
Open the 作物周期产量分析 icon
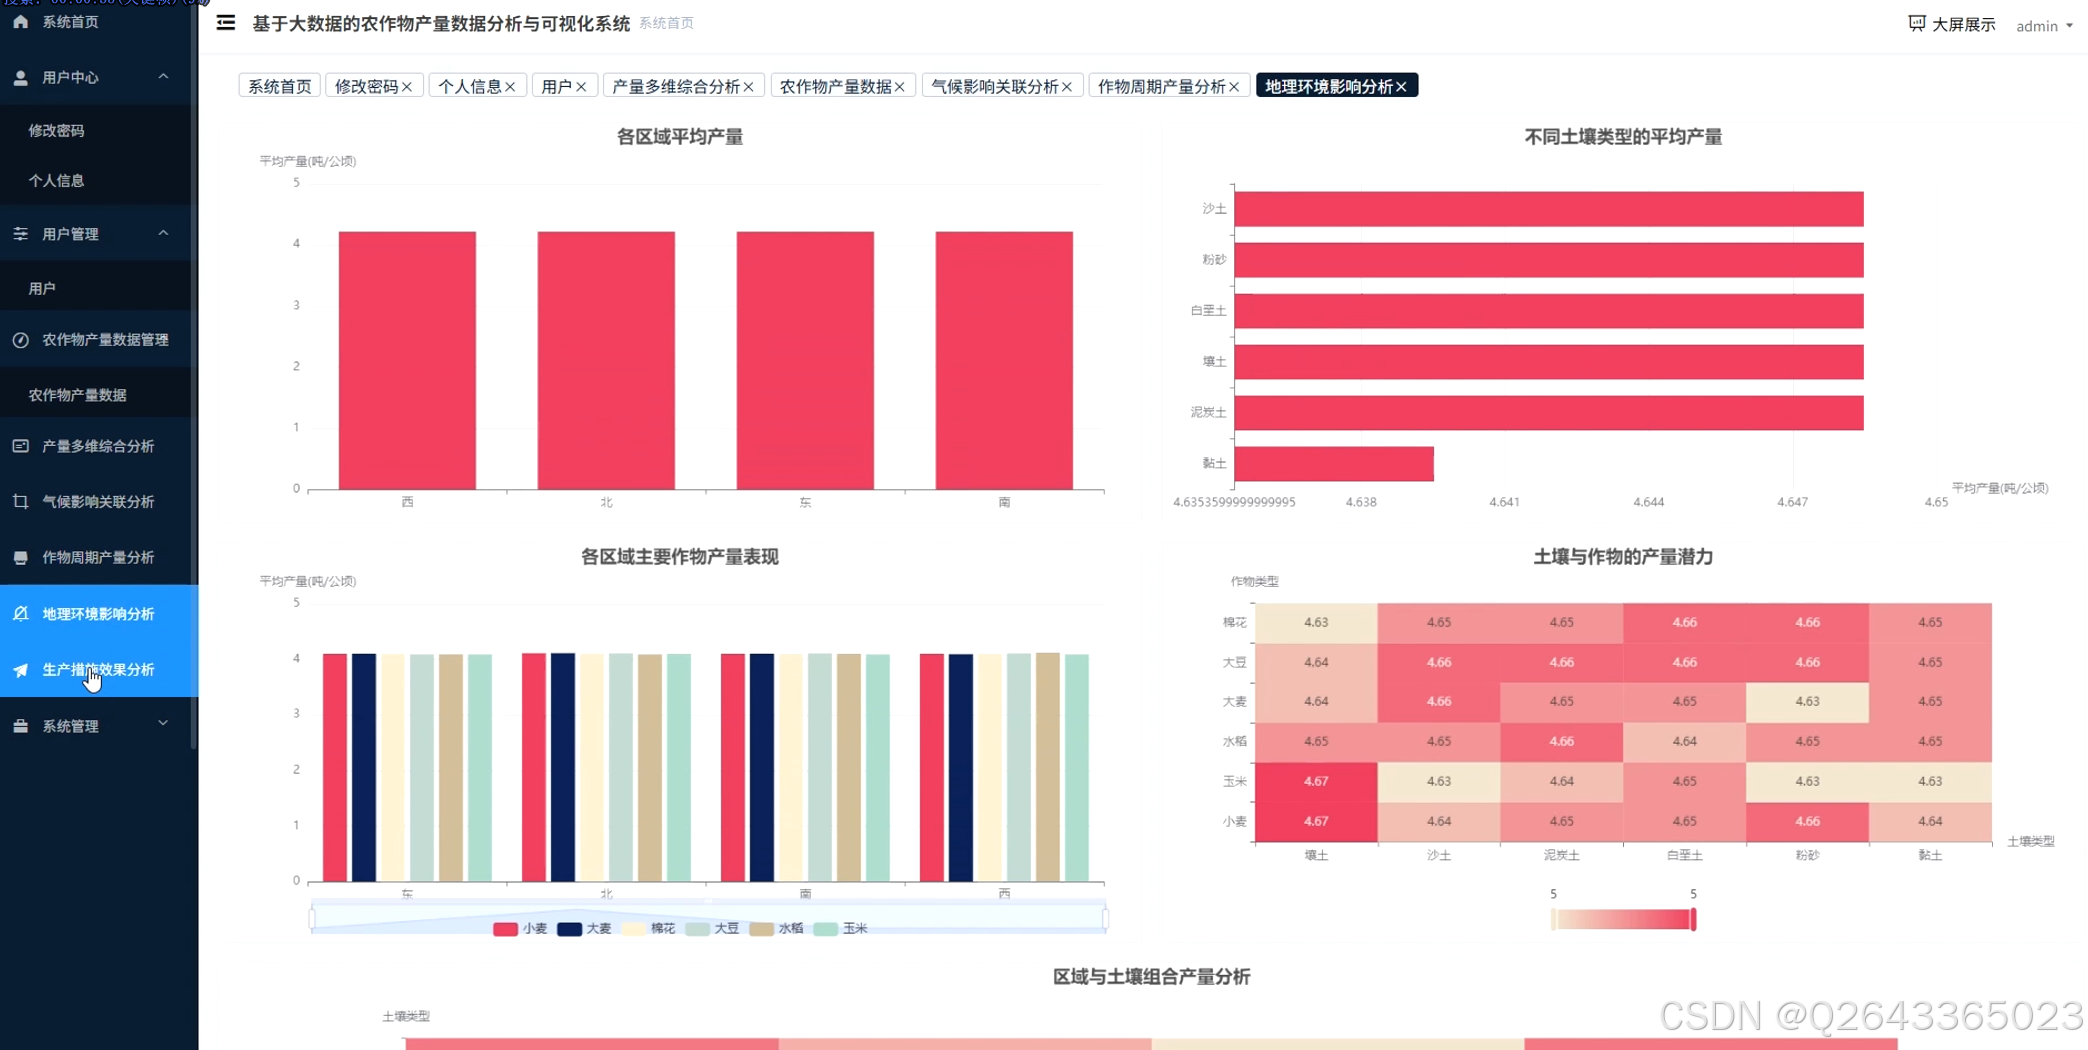(20, 557)
